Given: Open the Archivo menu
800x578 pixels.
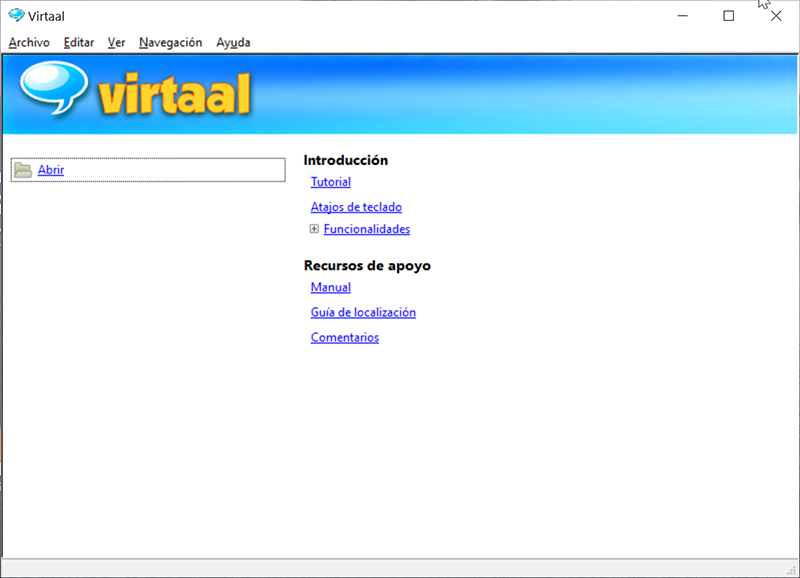Looking at the screenshot, I should point(29,42).
